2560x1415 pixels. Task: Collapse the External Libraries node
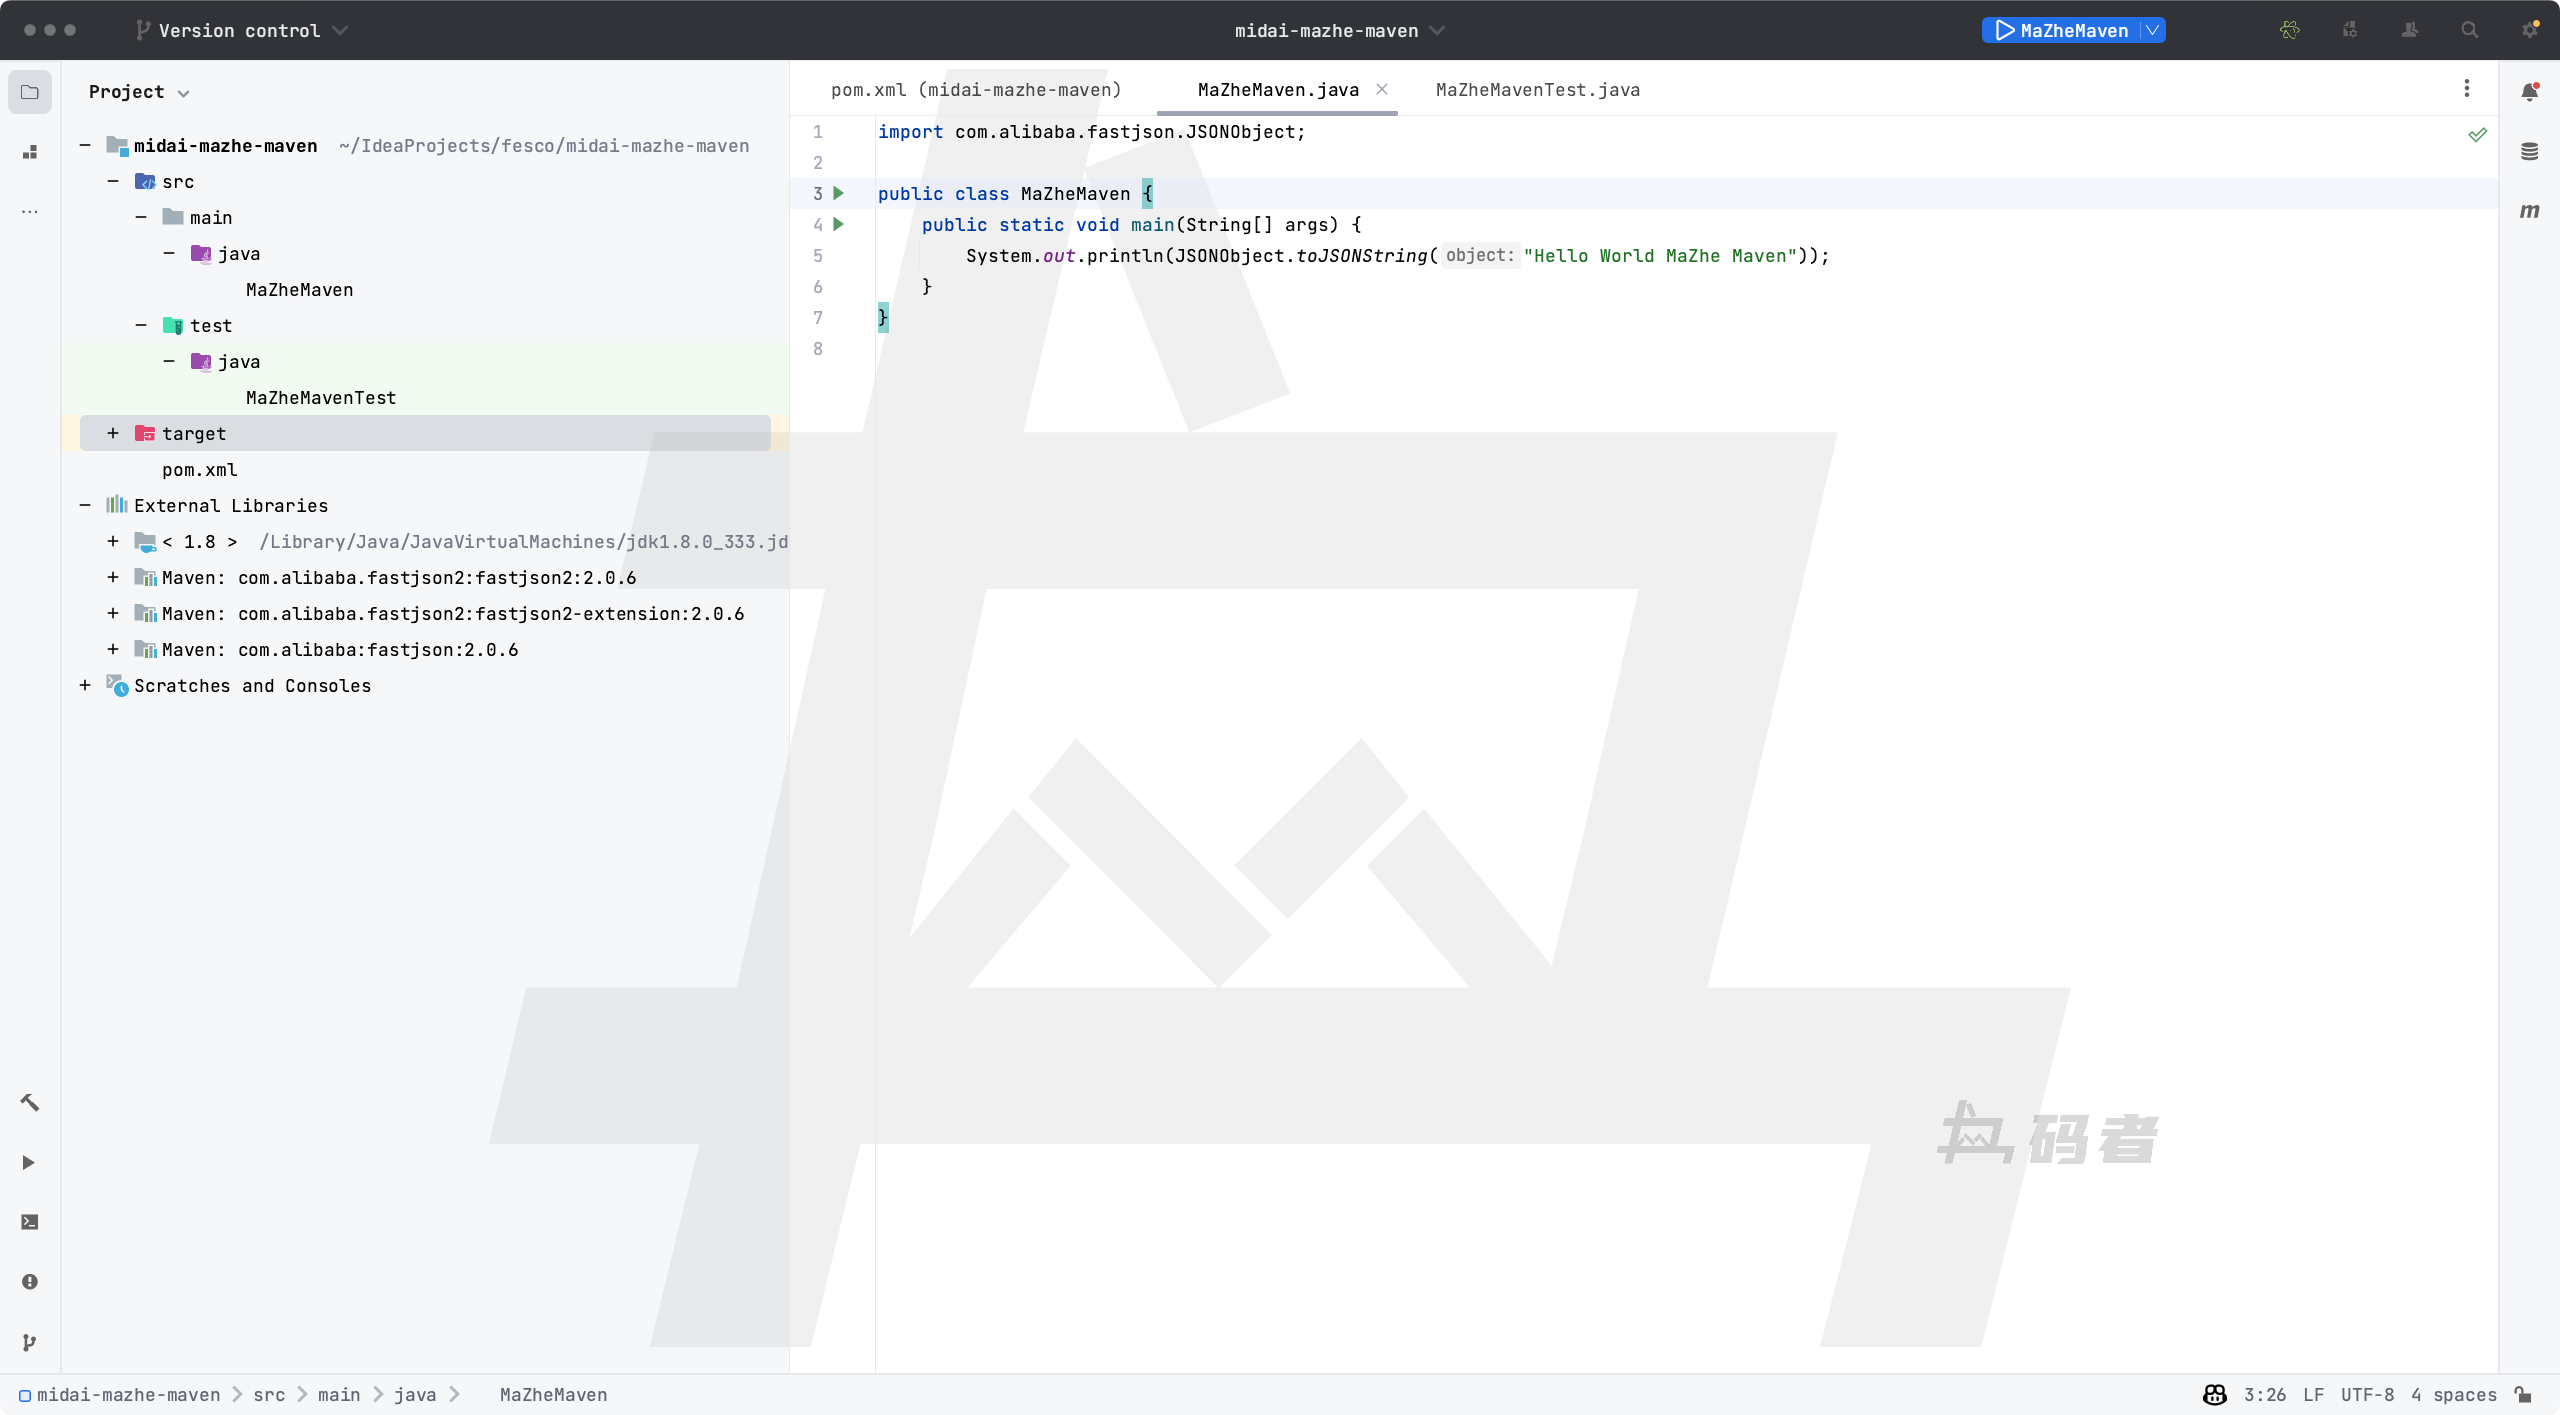85,505
